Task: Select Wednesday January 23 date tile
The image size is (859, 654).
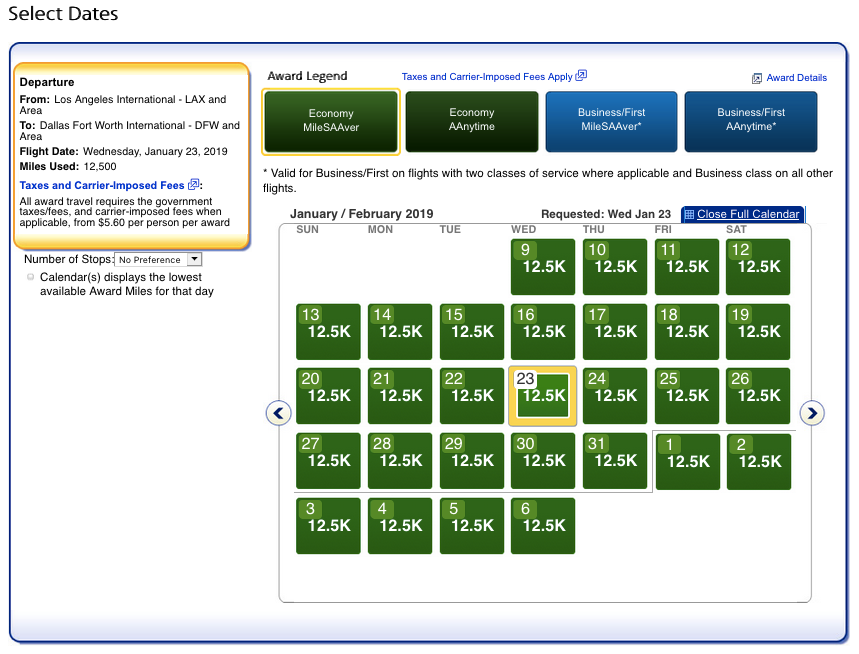Action: pyautogui.click(x=543, y=396)
